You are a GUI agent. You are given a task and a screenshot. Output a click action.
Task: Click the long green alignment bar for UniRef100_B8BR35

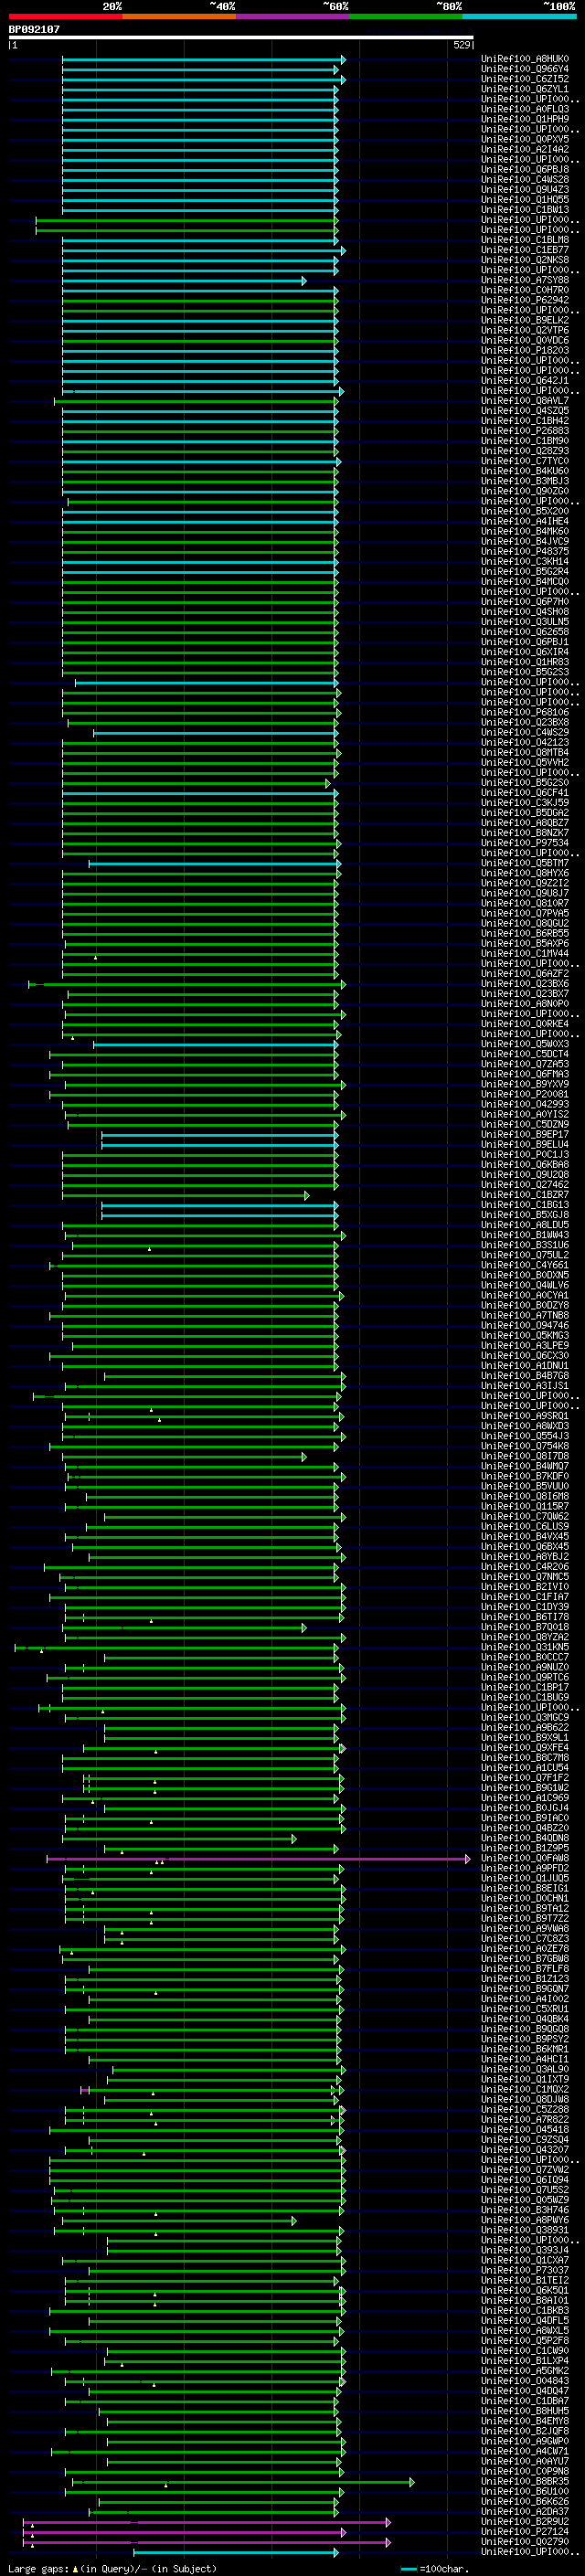pyautogui.click(x=242, y=2482)
